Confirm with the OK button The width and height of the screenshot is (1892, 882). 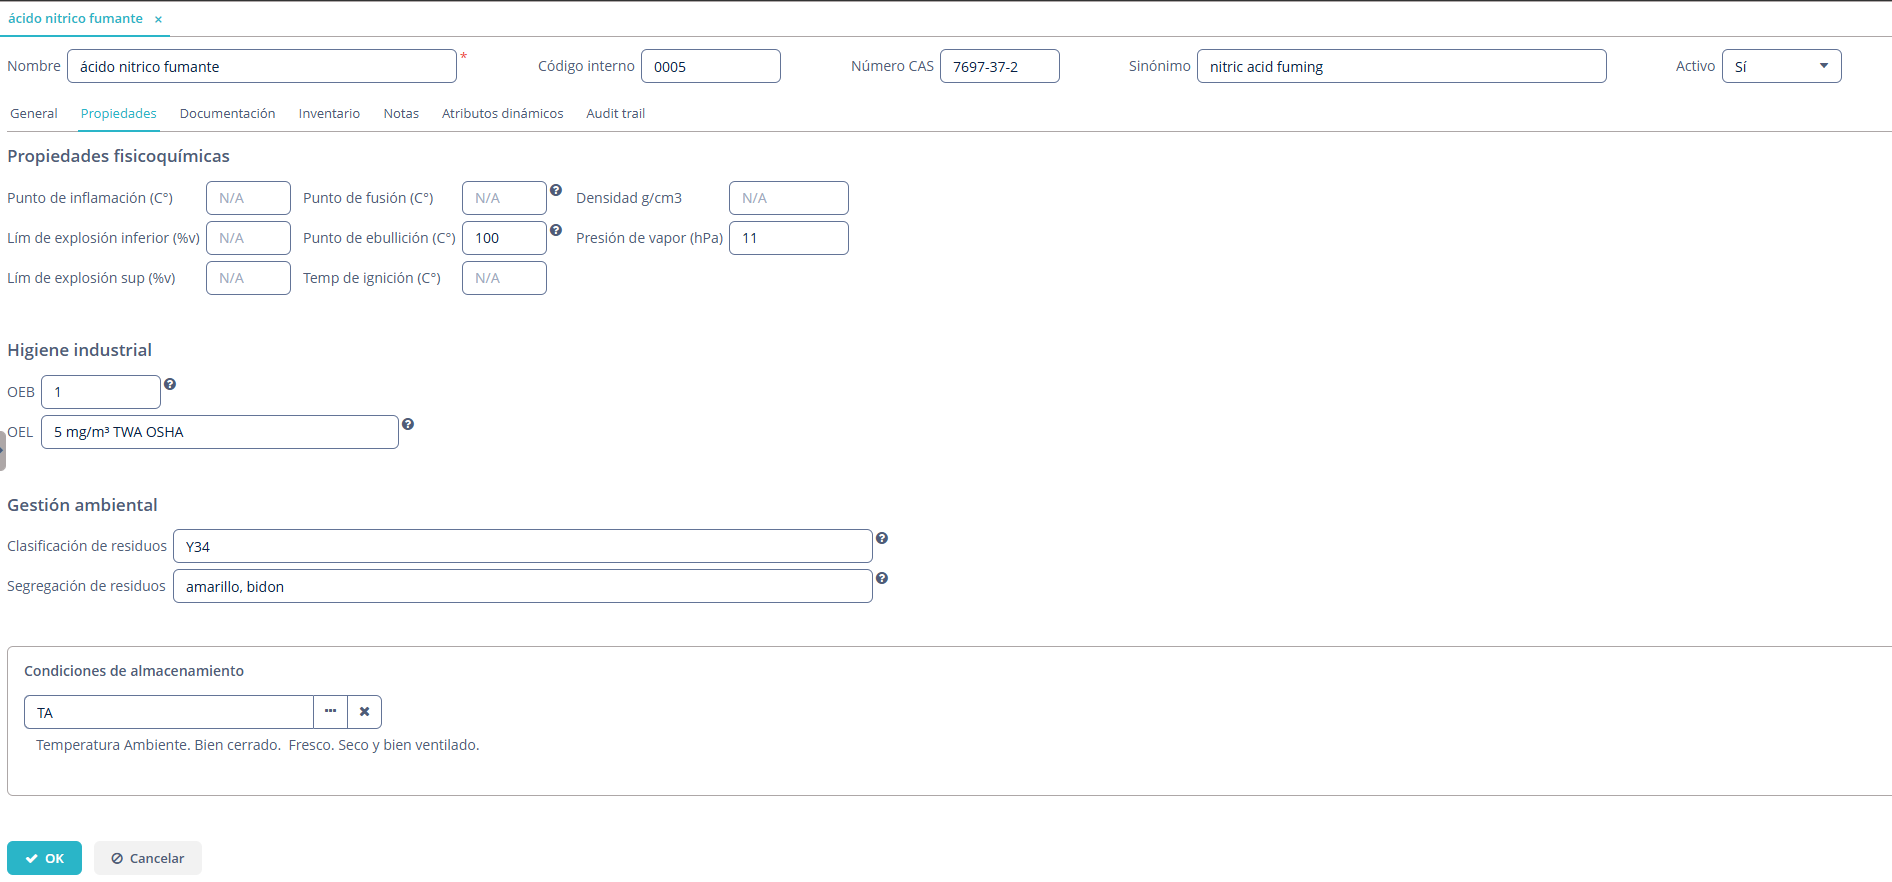[44, 858]
